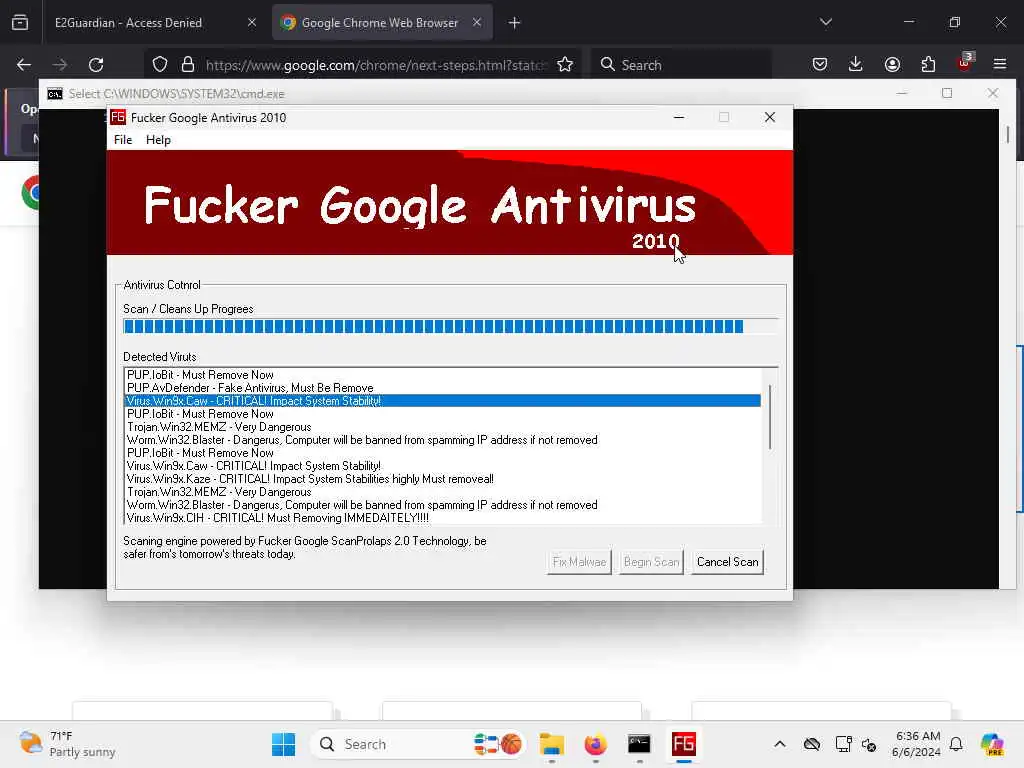The image size is (1024, 768).
Task: Open the browser Downloads panel
Action: pyautogui.click(x=856, y=65)
